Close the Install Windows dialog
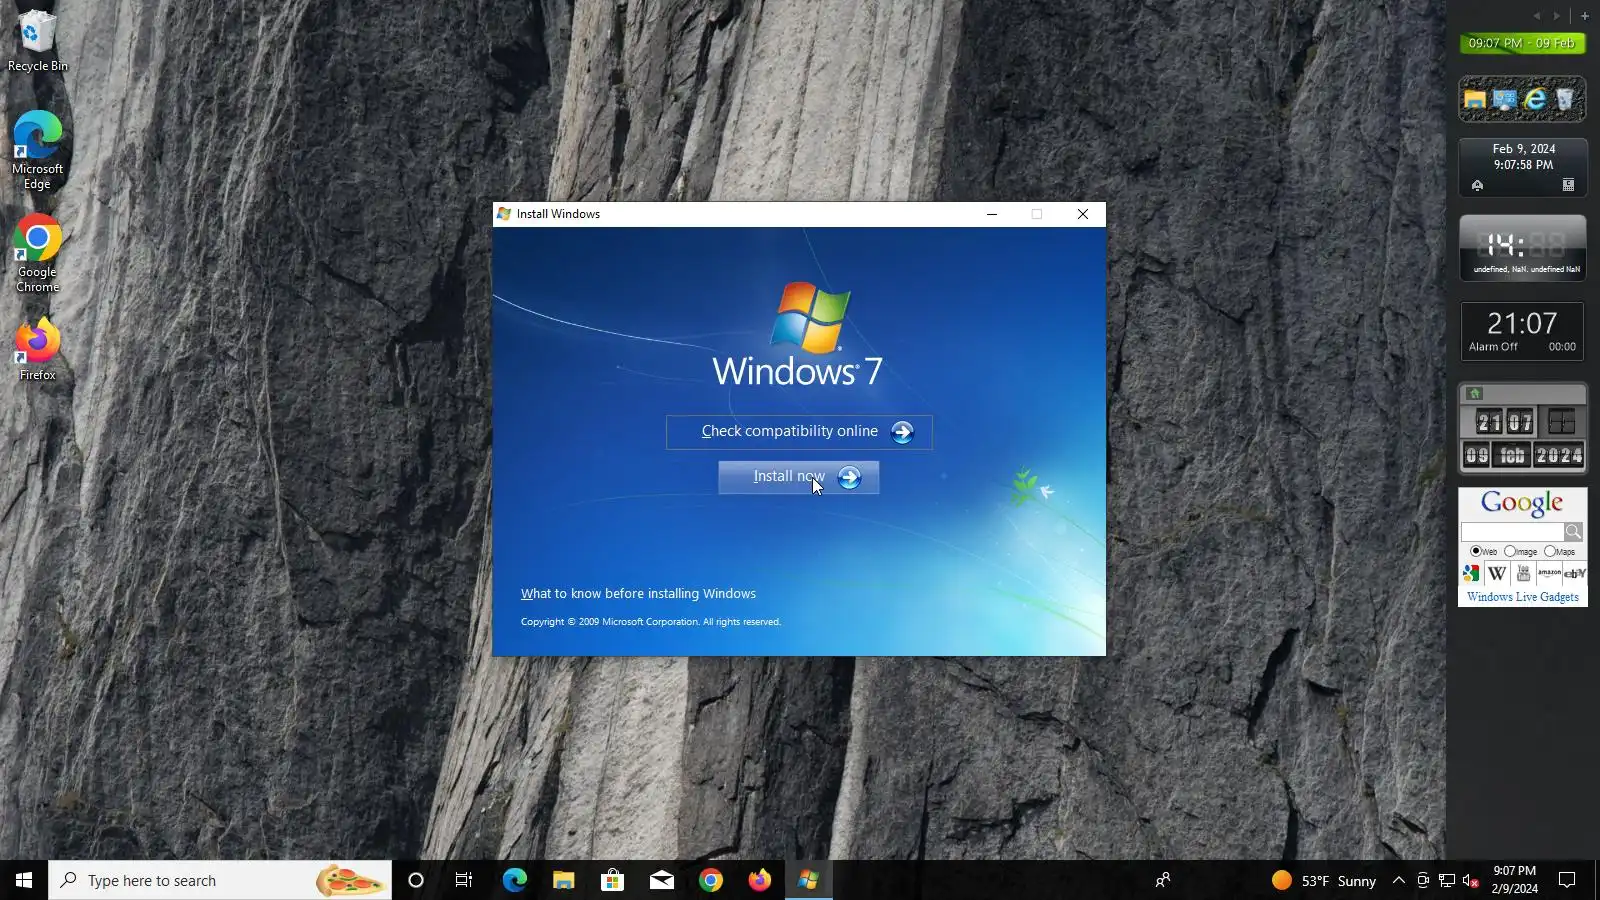This screenshot has height=900, width=1600. (x=1082, y=214)
